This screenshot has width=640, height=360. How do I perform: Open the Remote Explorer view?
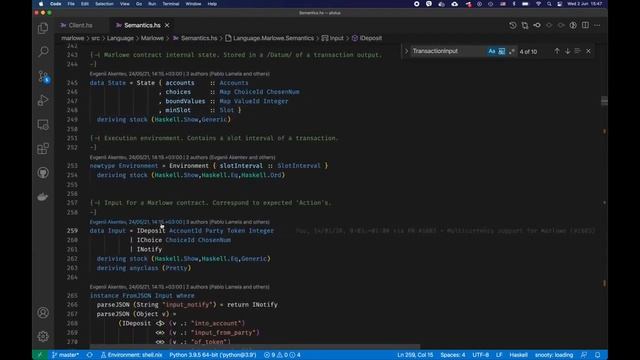43,124
